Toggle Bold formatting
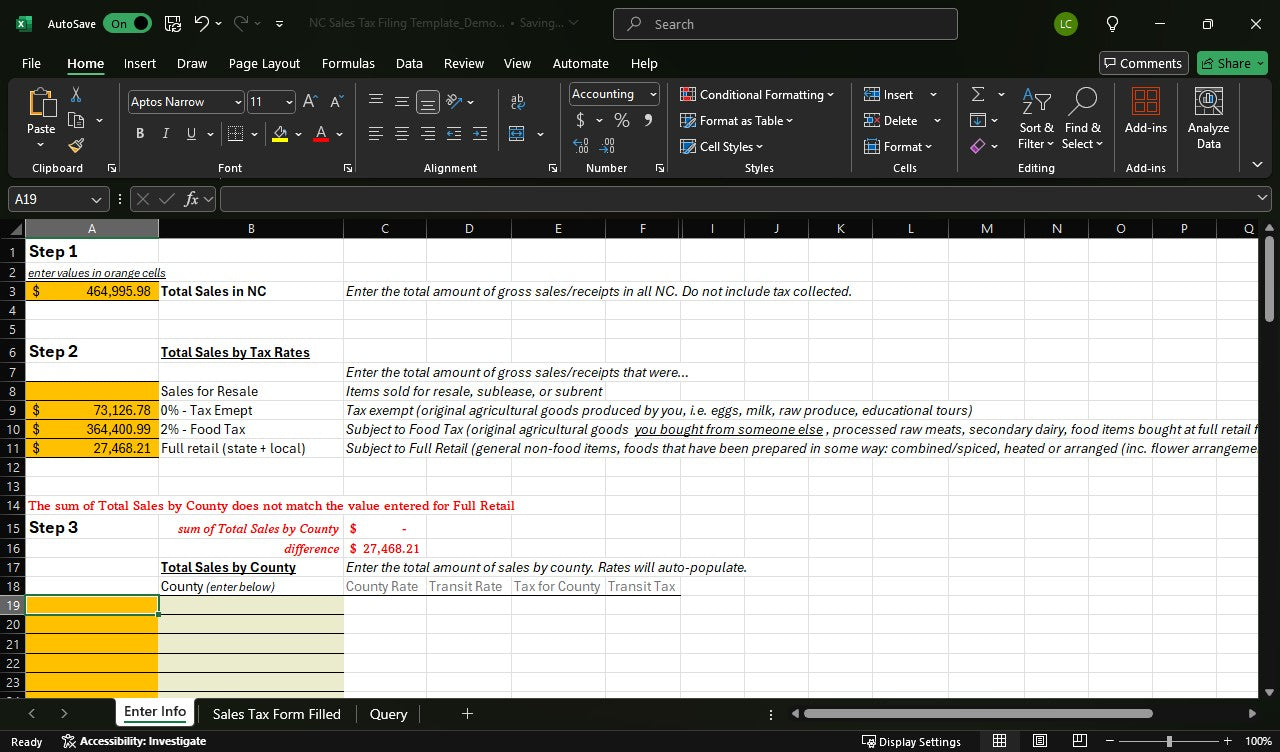The image size is (1280, 752). [x=140, y=134]
